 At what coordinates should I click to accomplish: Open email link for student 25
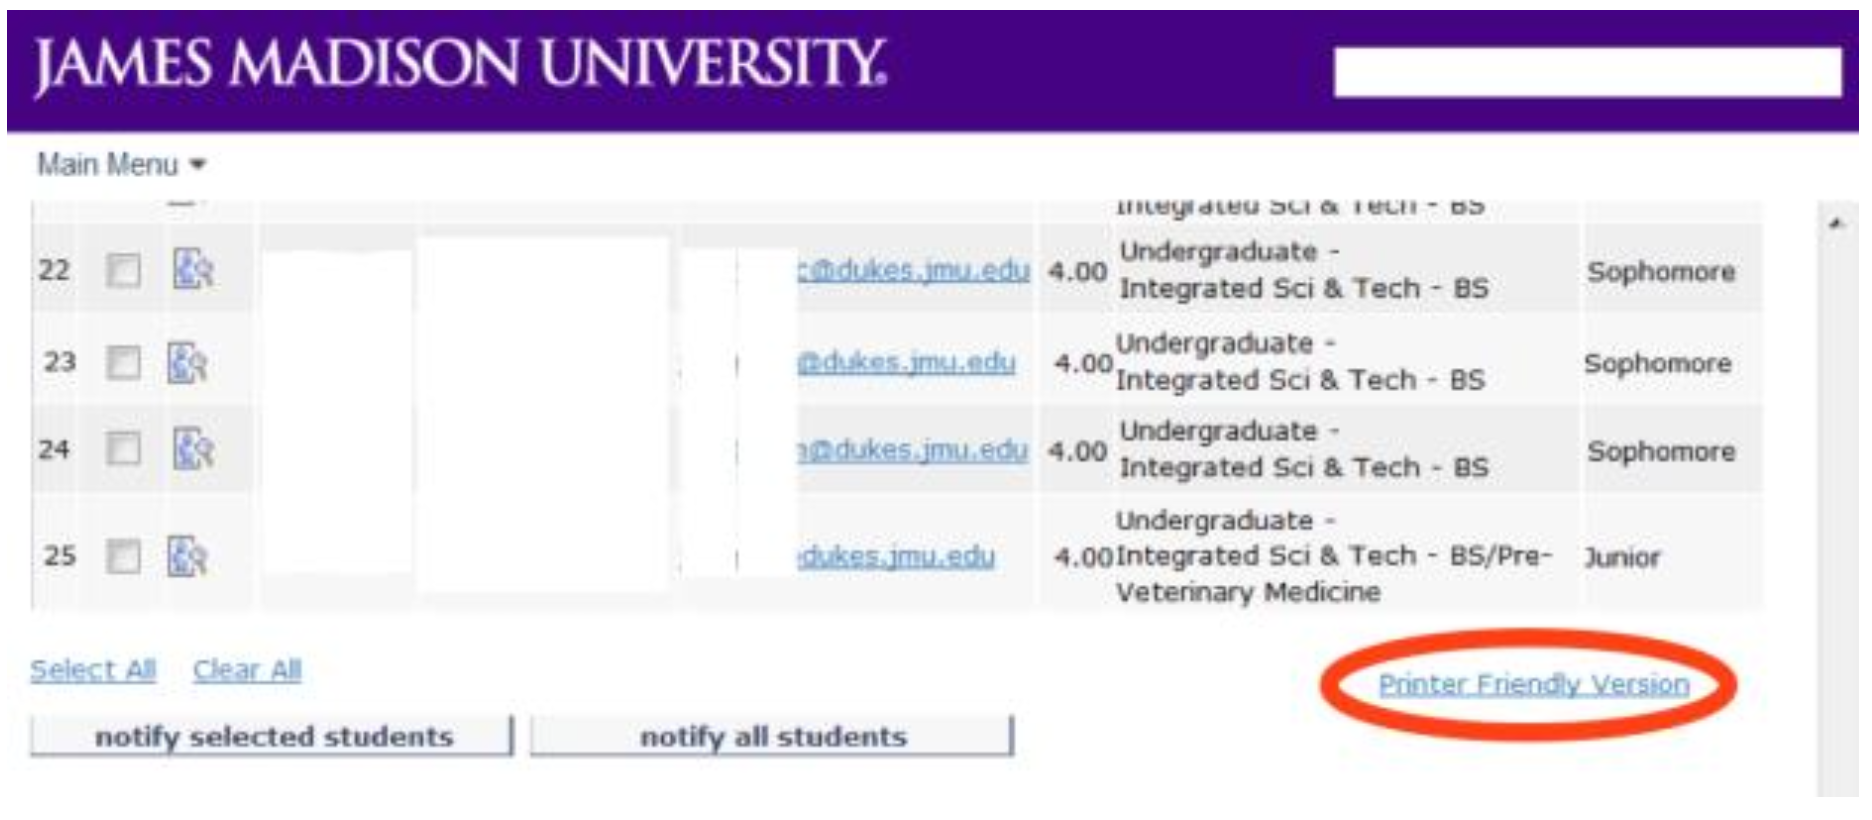click(897, 556)
